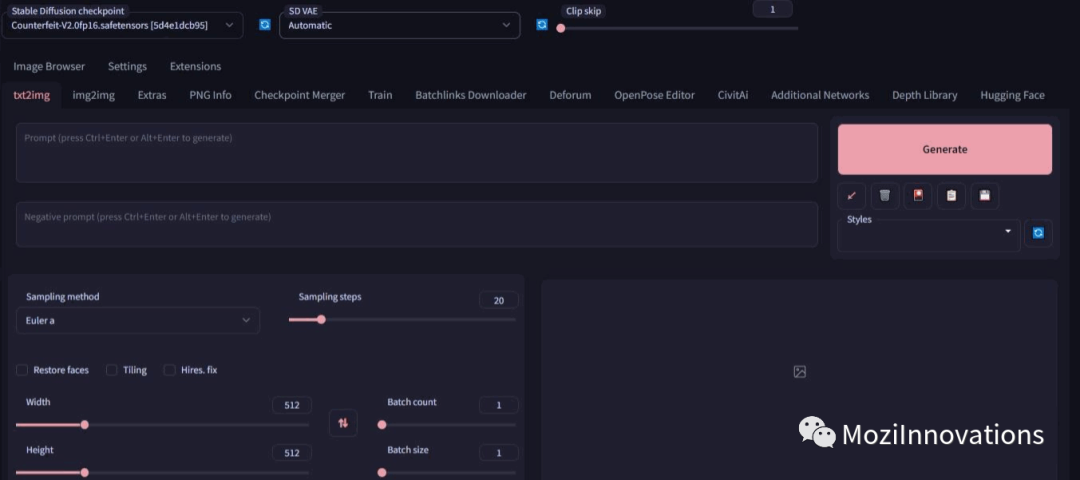Refresh the SD VAE list
Image resolution: width=1080 pixels, height=480 pixels.
pos(542,25)
